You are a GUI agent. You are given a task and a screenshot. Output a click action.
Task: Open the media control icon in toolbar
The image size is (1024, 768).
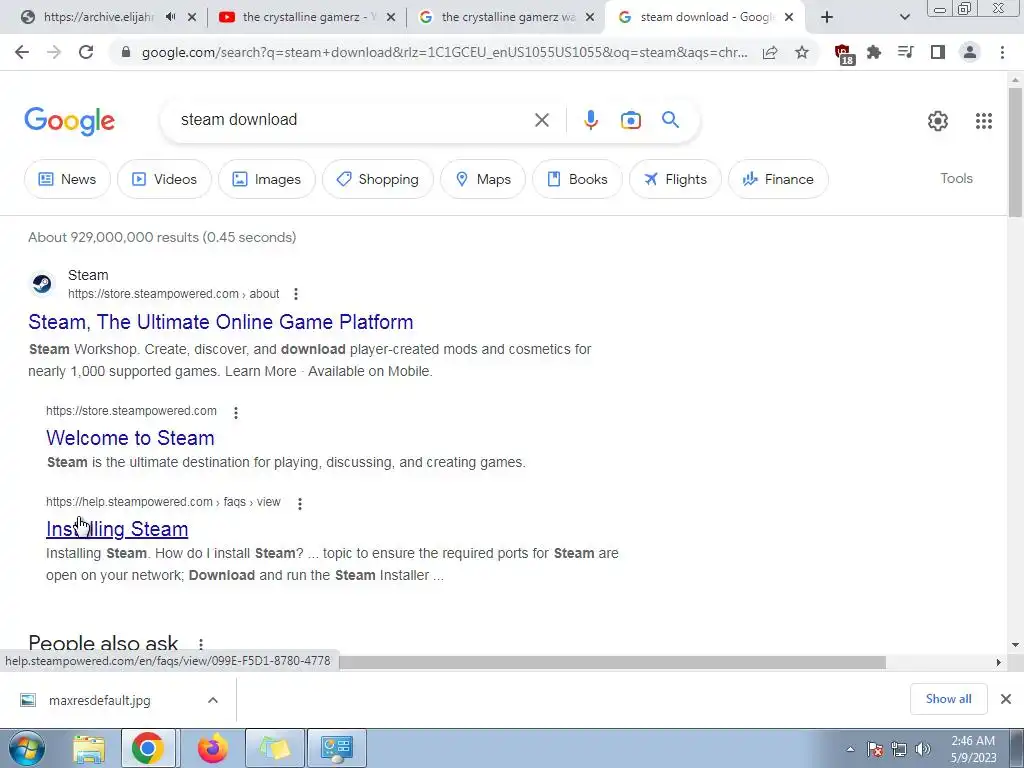point(906,52)
